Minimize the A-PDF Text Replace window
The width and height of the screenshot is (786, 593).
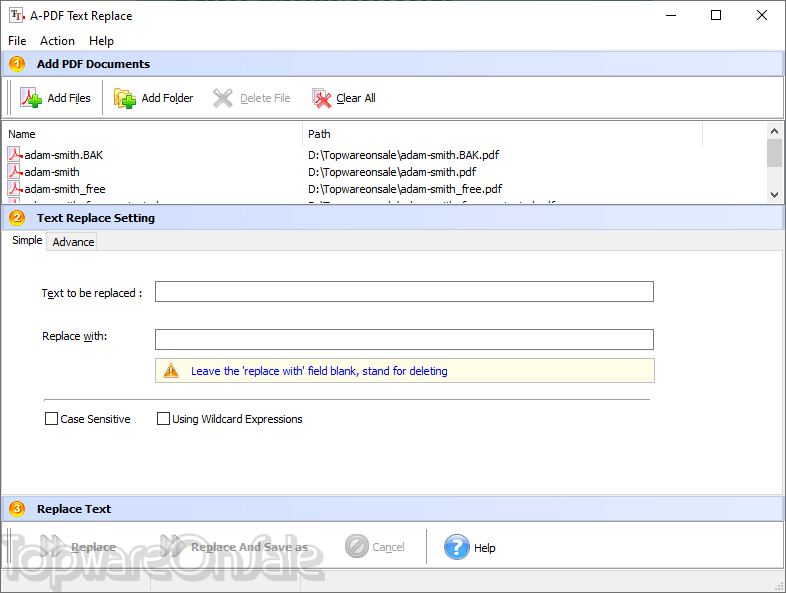(671, 15)
